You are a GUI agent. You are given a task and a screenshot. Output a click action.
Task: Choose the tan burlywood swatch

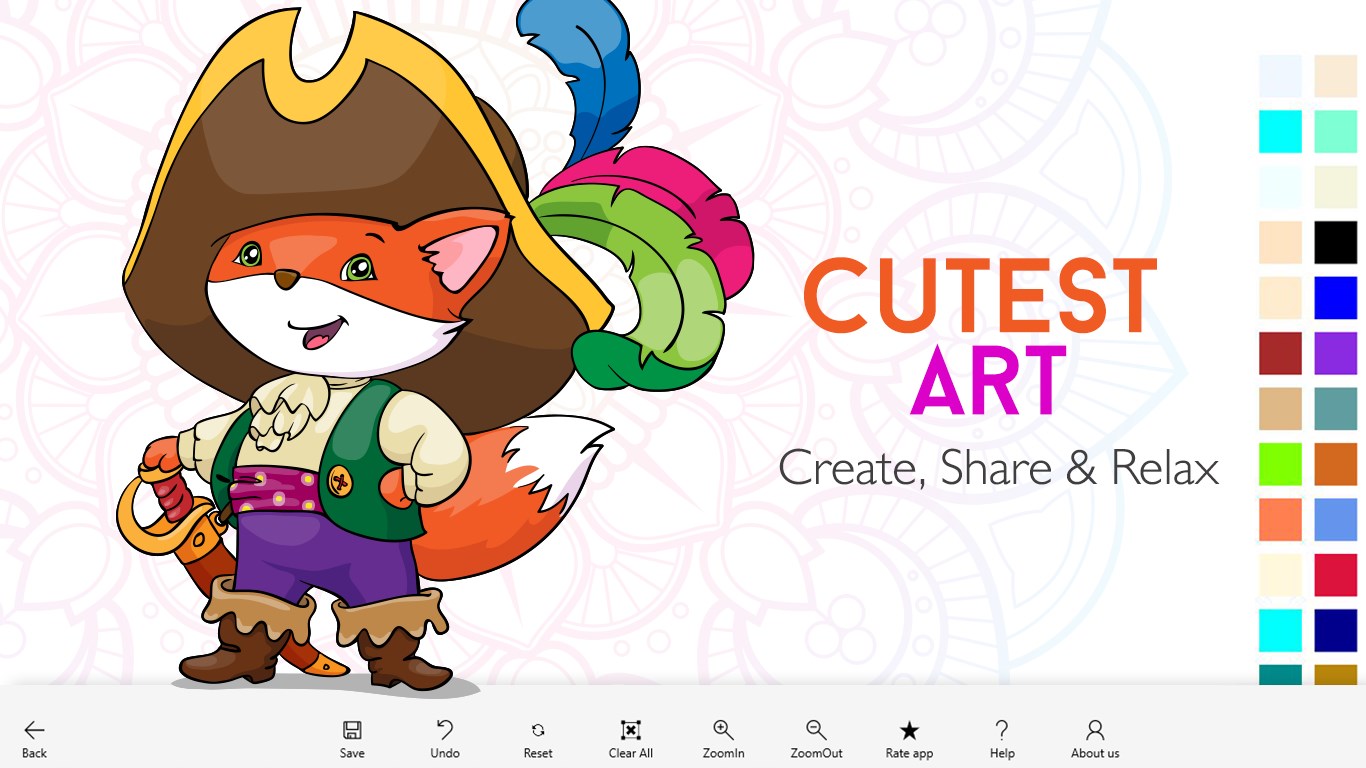(1281, 409)
